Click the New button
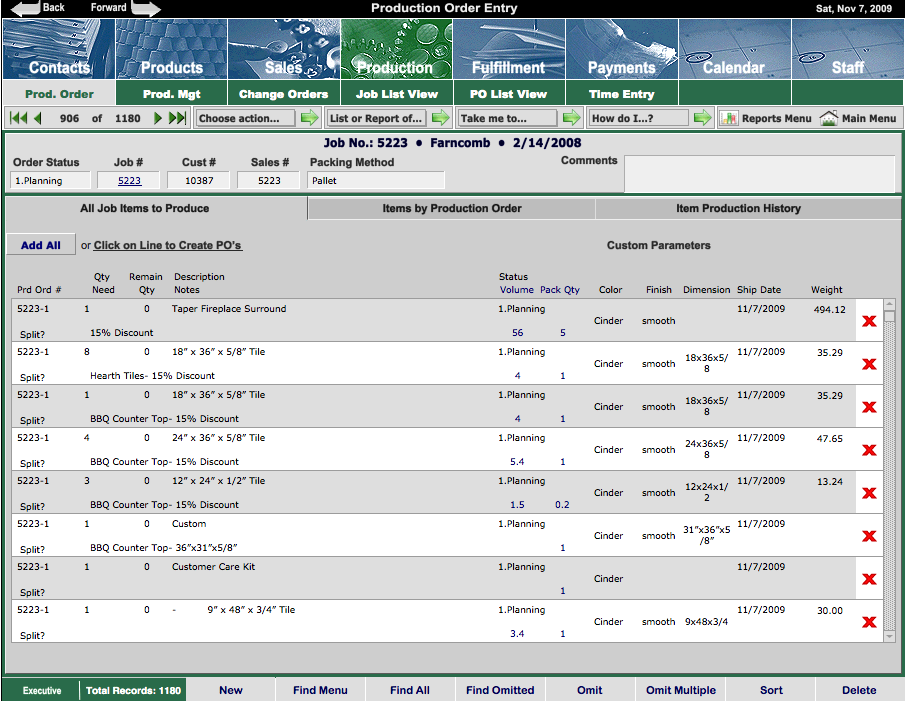This screenshot has height=701, width=907. pyautogui.click(x=231, y=690)
